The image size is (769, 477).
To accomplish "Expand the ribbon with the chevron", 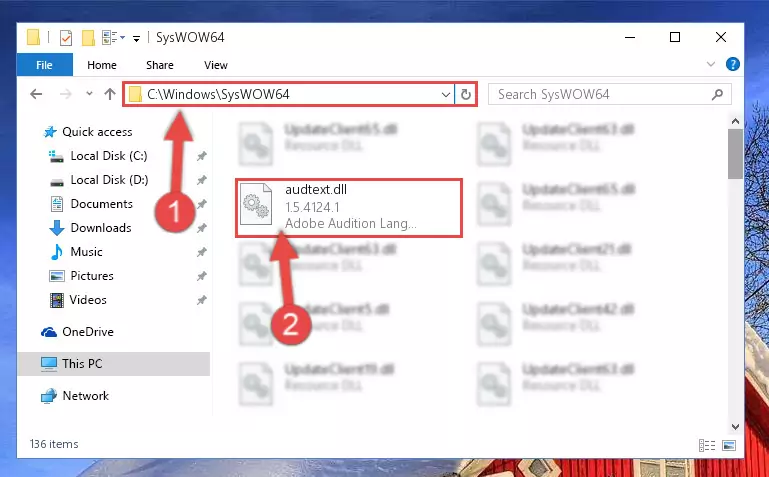I will point(711,64).
